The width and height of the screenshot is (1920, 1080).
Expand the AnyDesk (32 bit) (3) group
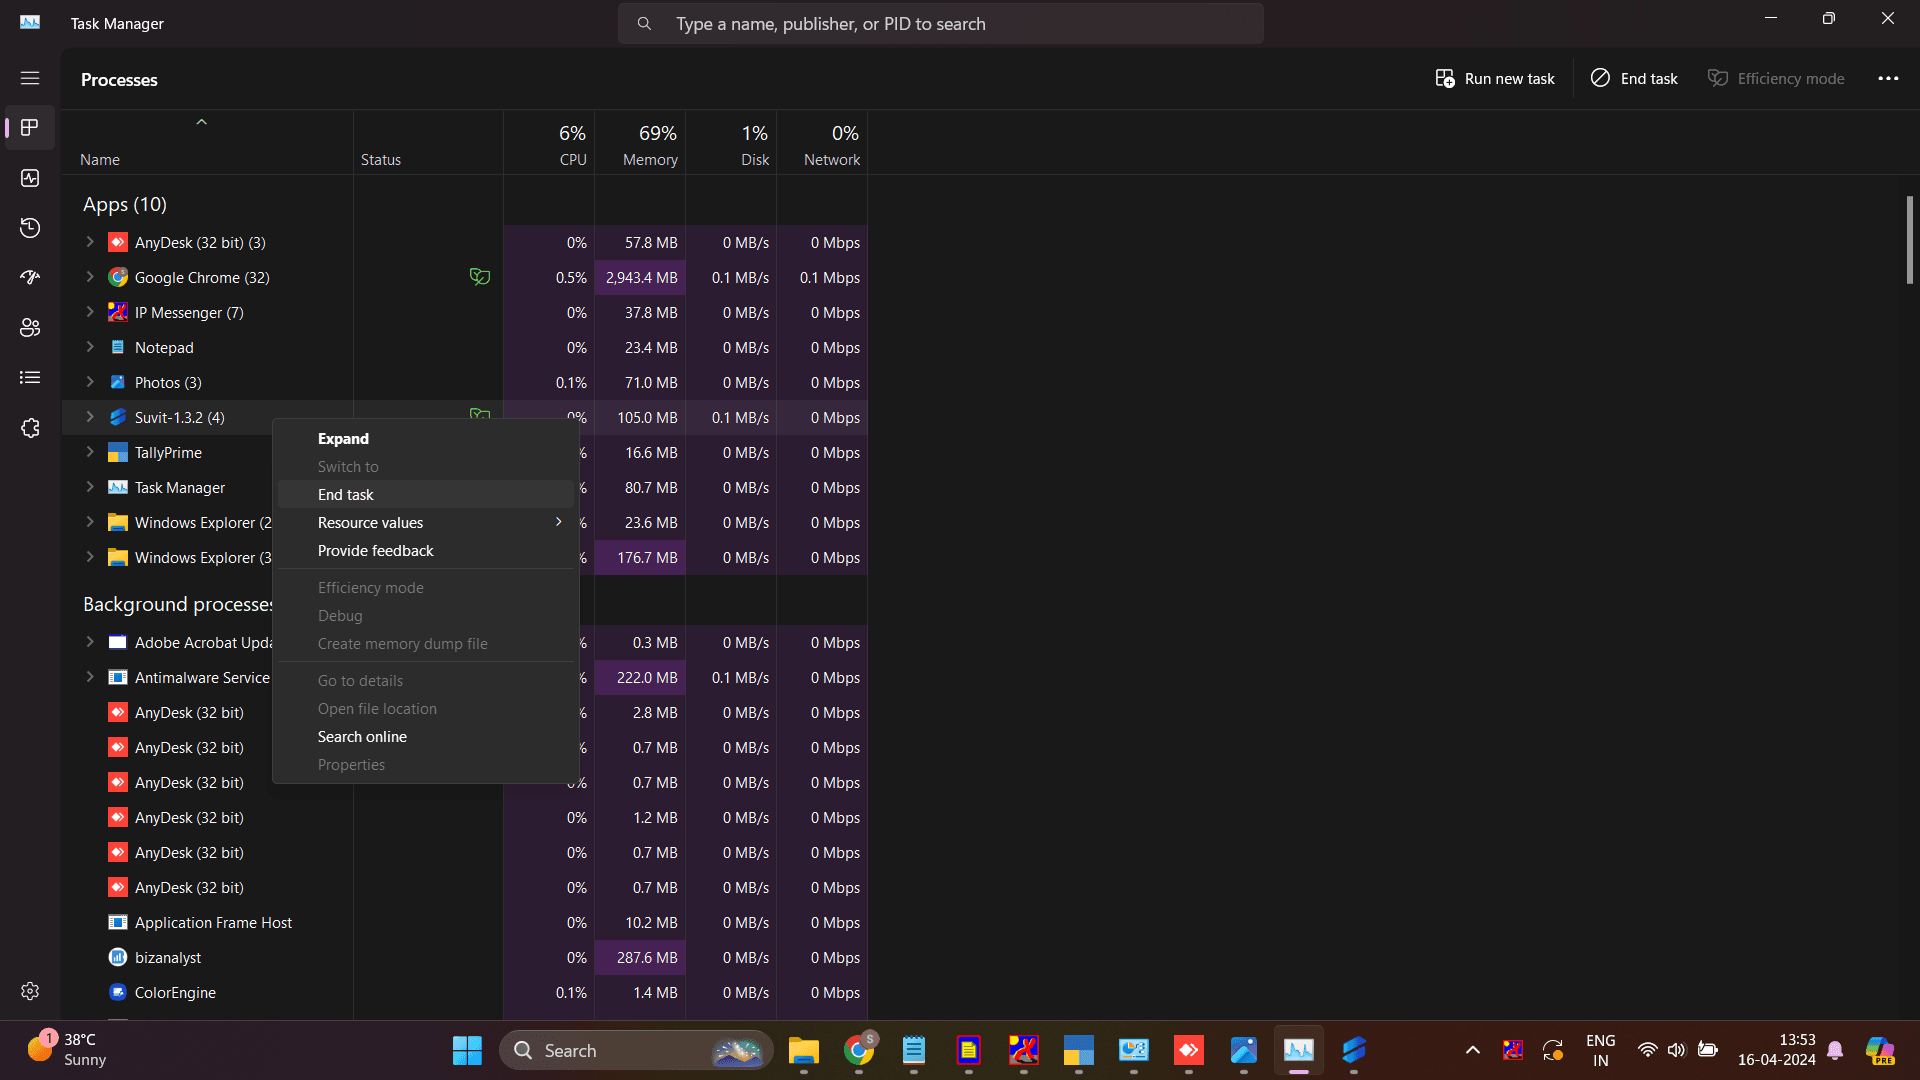click(x=90, y=242)
